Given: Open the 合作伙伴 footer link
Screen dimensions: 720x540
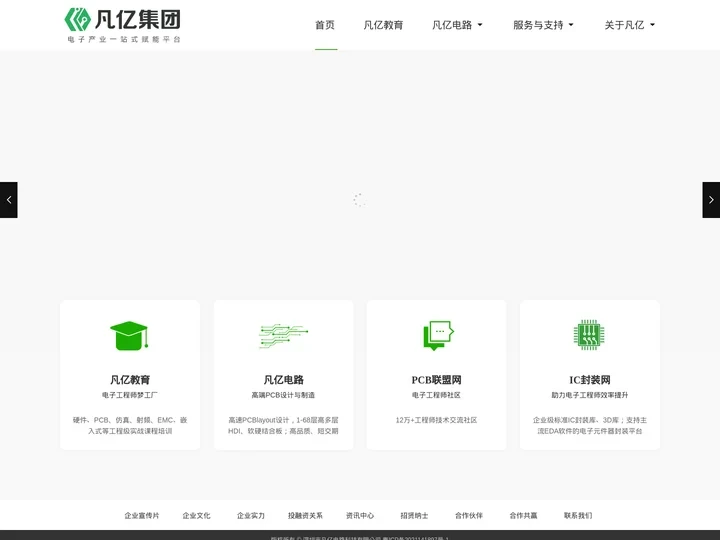Looking at the screenshot, I should pyautogui.click(x=469, y=516).
